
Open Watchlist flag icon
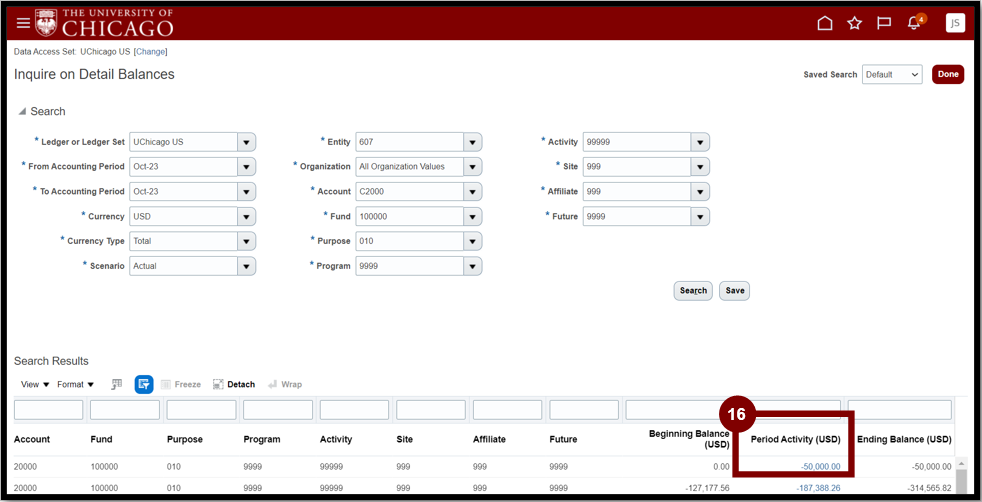tap(884, 23)
